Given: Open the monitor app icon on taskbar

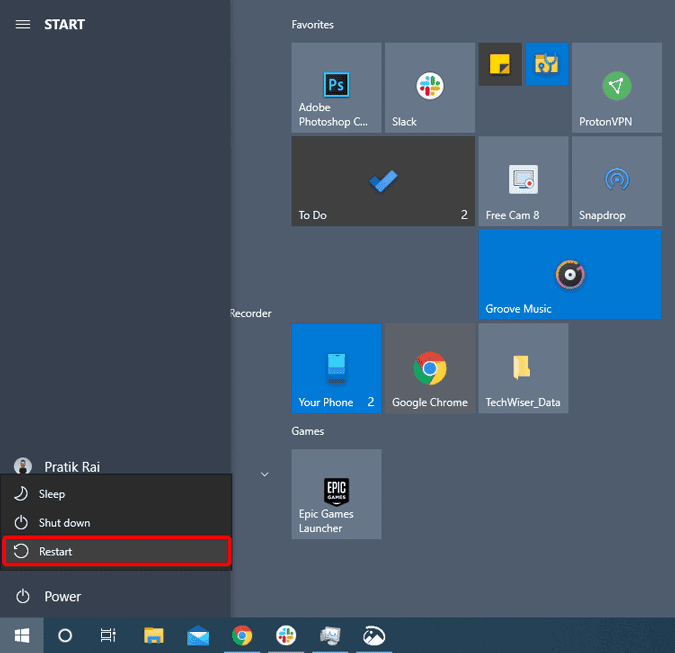Looking at the screenshot, I should [330, 635].
